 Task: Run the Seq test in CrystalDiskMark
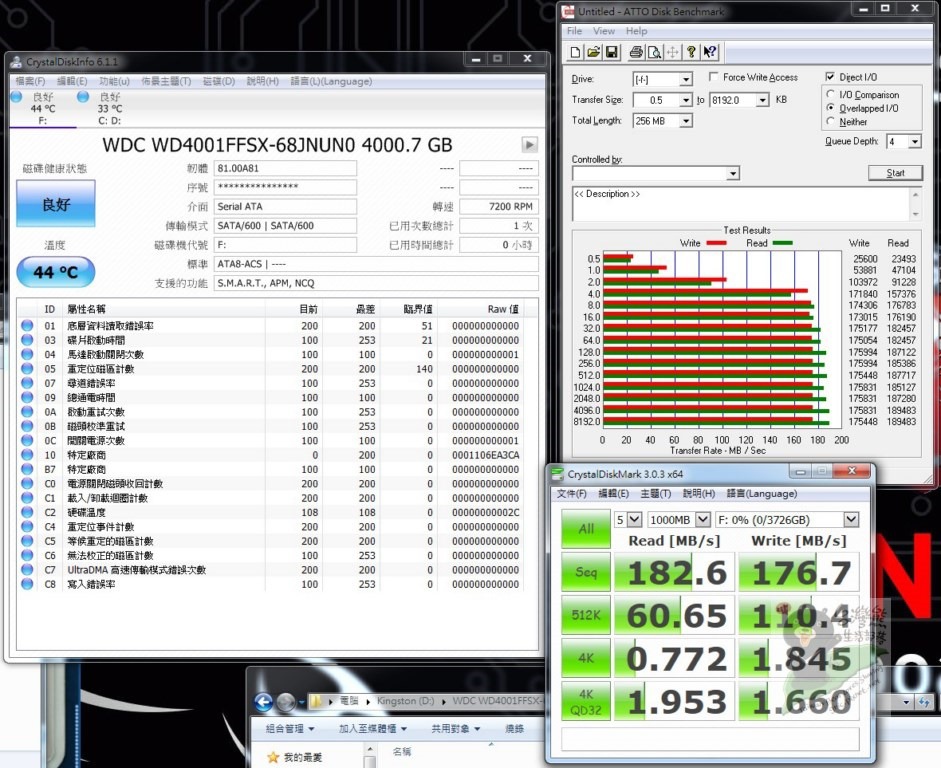(x=586, y=572)
